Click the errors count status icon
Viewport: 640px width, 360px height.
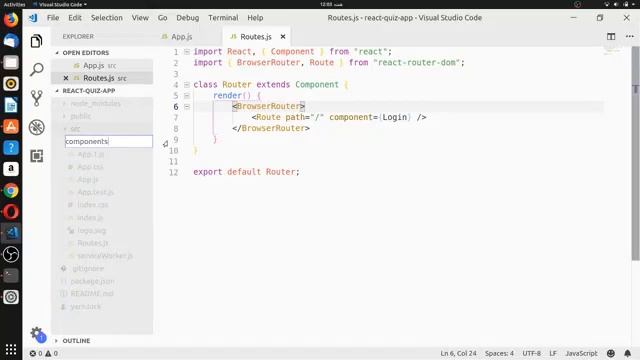click(36, 353)
